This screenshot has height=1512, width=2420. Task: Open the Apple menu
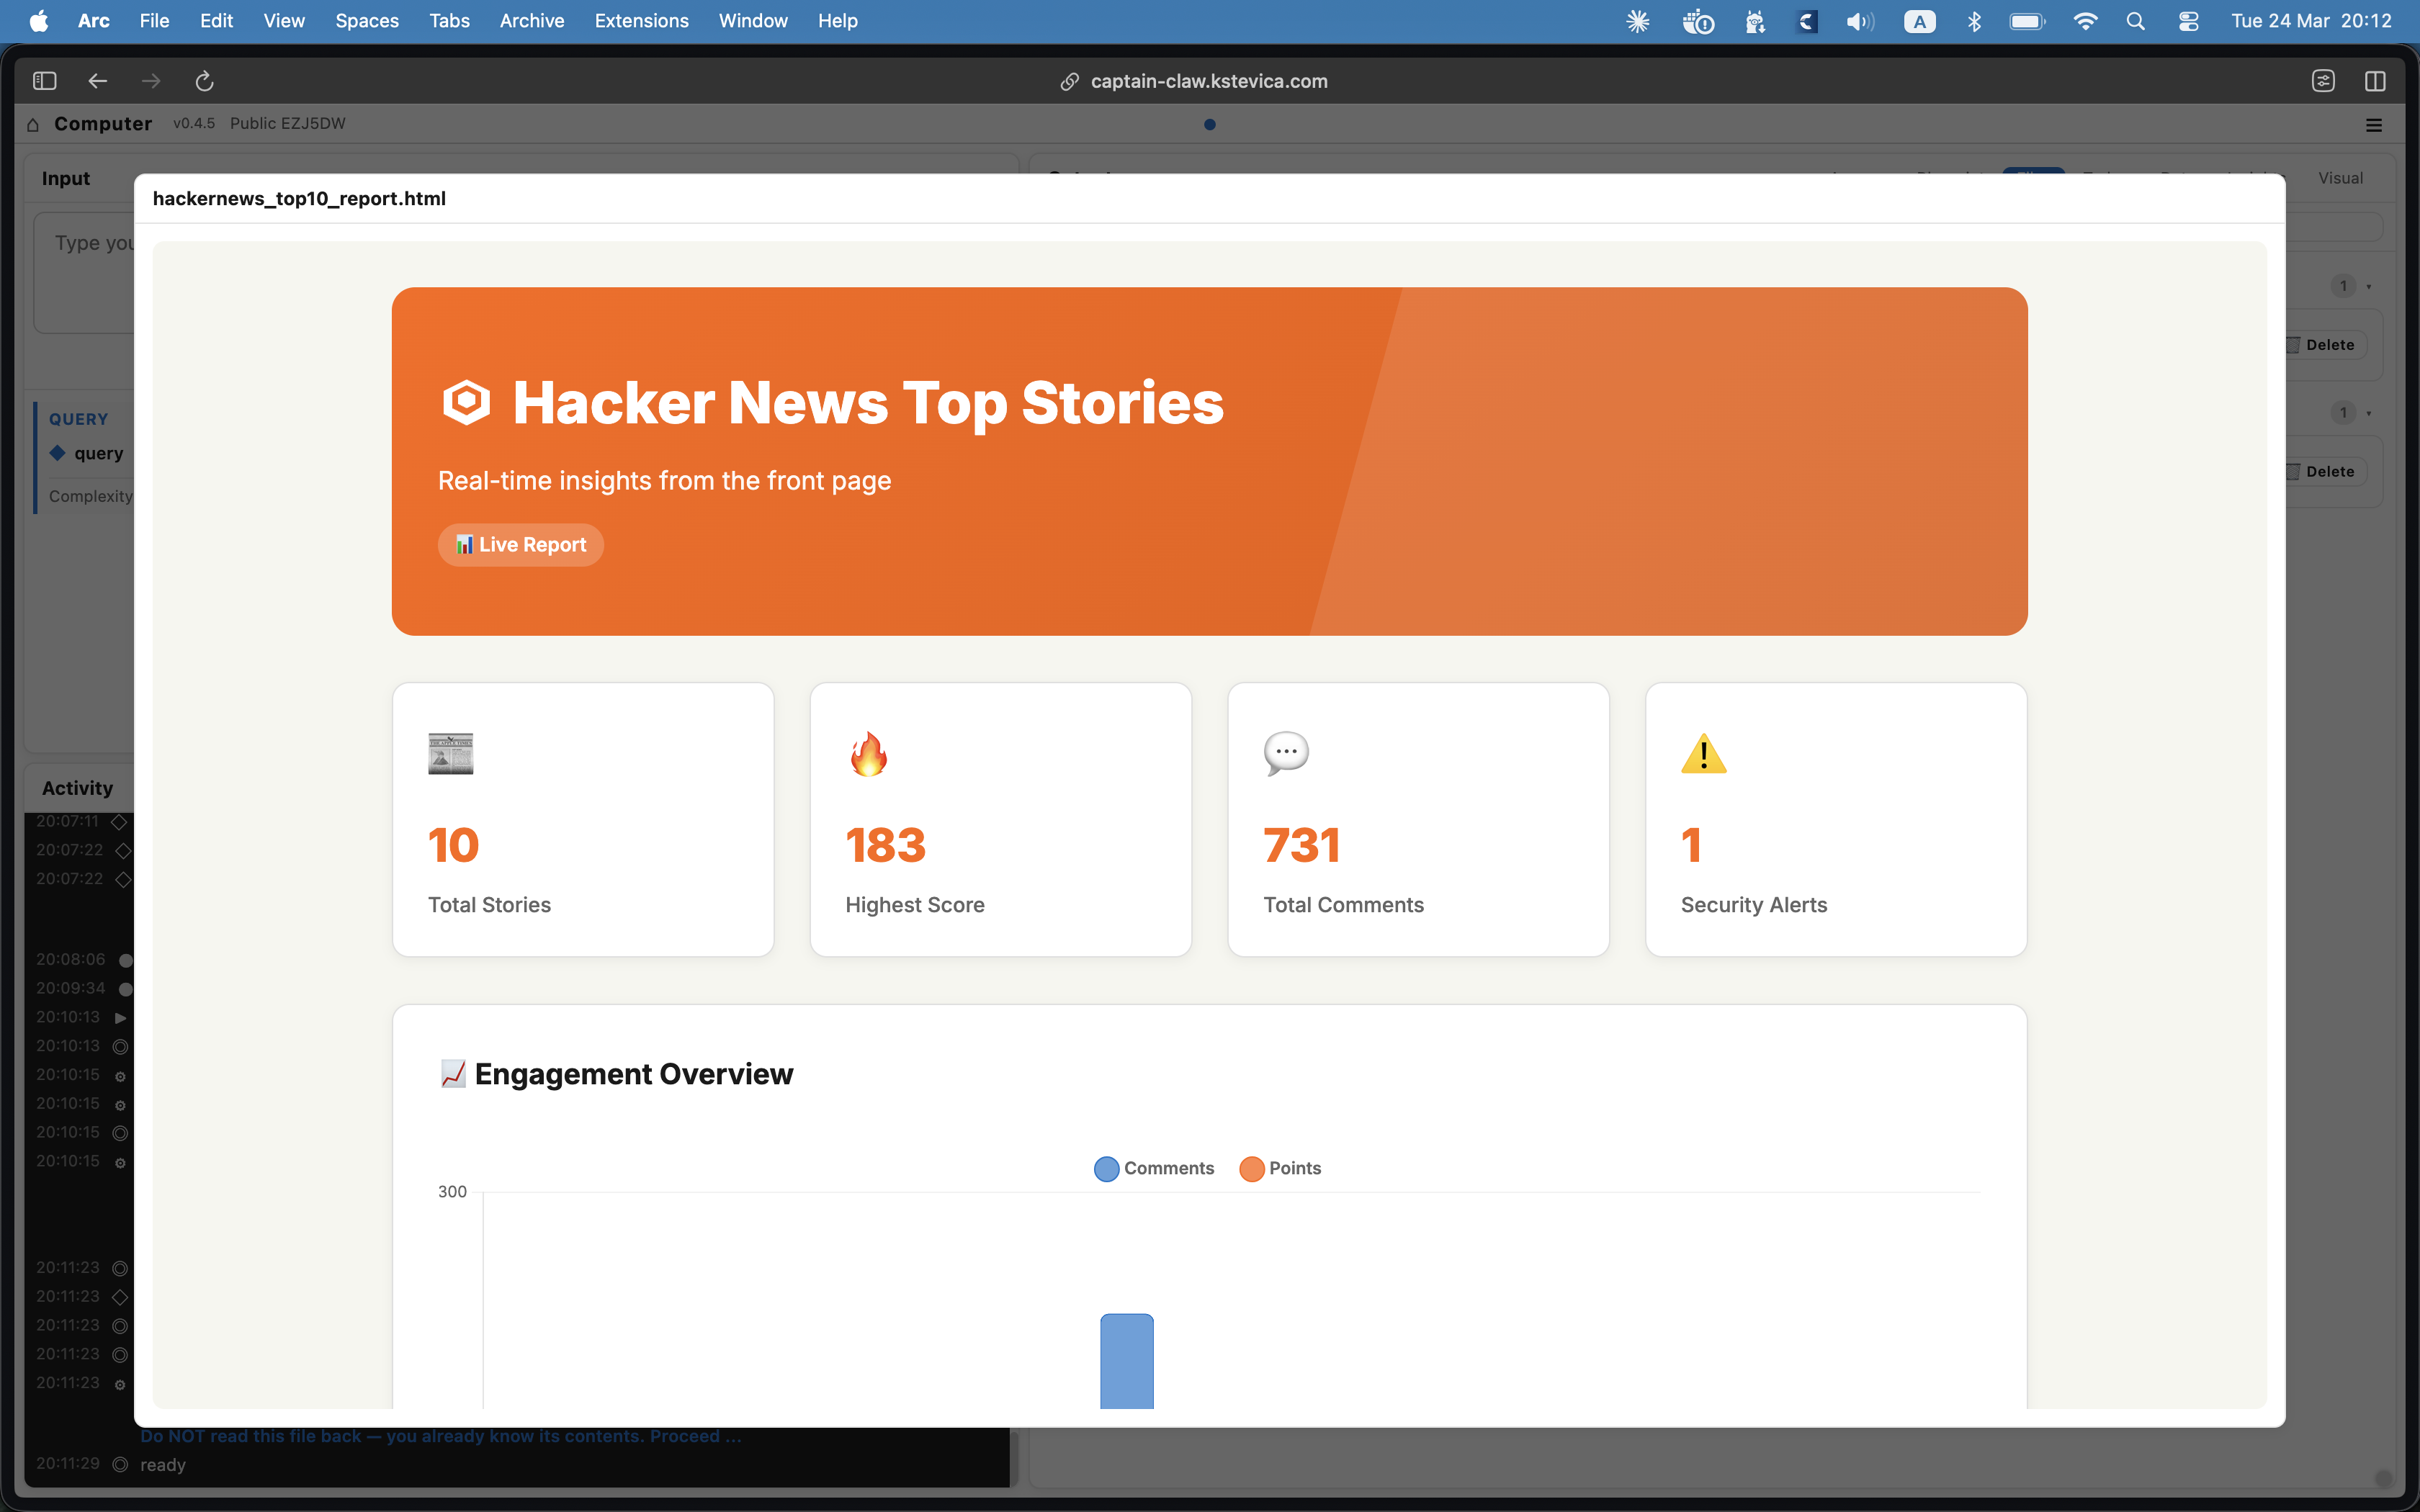coord(39,21)
